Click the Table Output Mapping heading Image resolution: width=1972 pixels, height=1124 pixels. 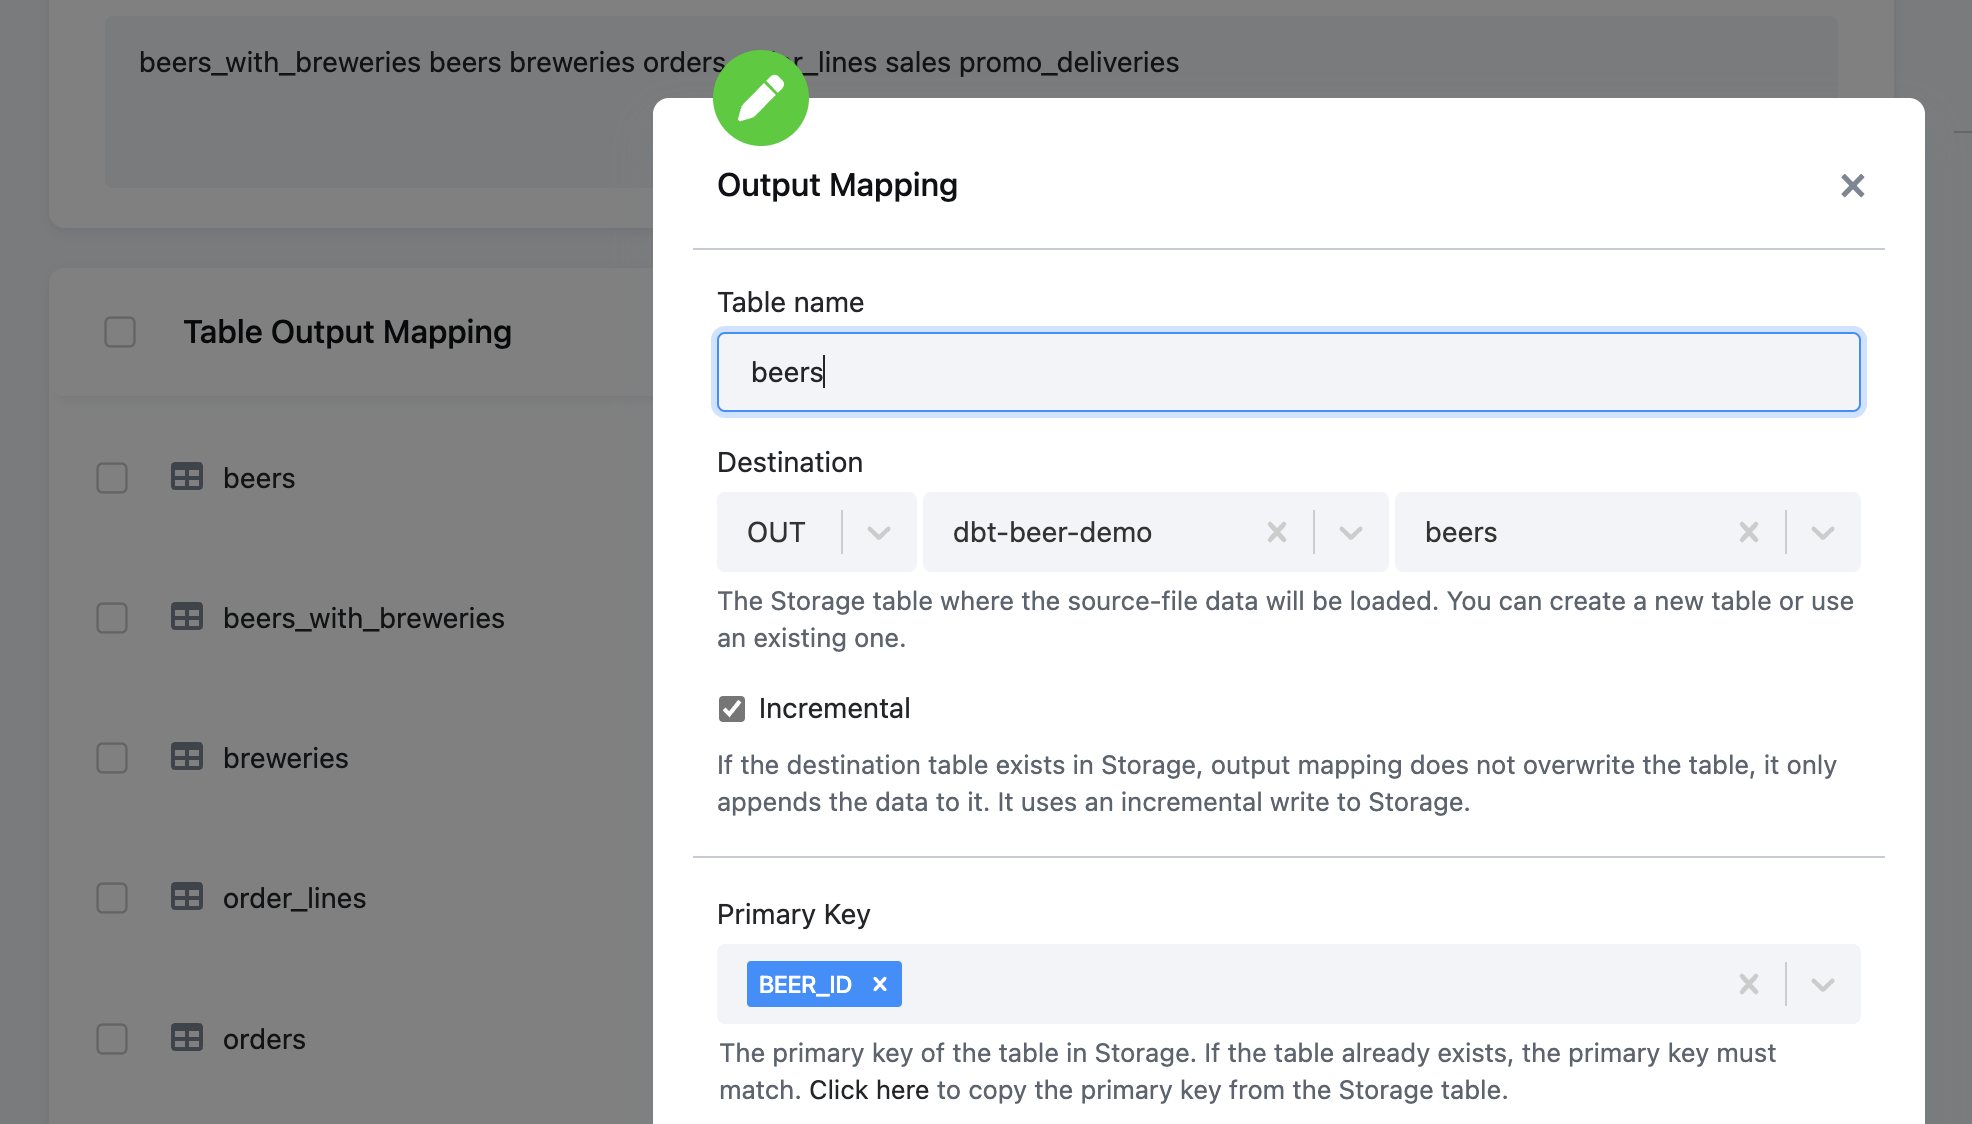coord(347,332)
